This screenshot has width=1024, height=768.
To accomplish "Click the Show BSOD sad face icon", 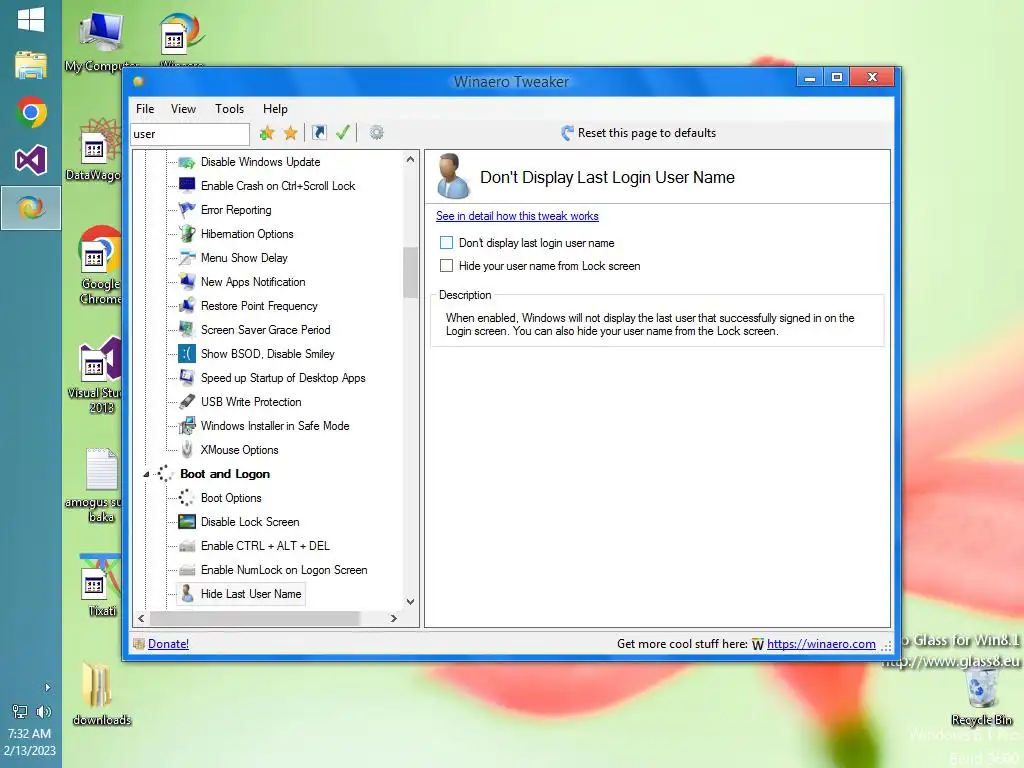I will pyautogui.click(x=187, y=354).
